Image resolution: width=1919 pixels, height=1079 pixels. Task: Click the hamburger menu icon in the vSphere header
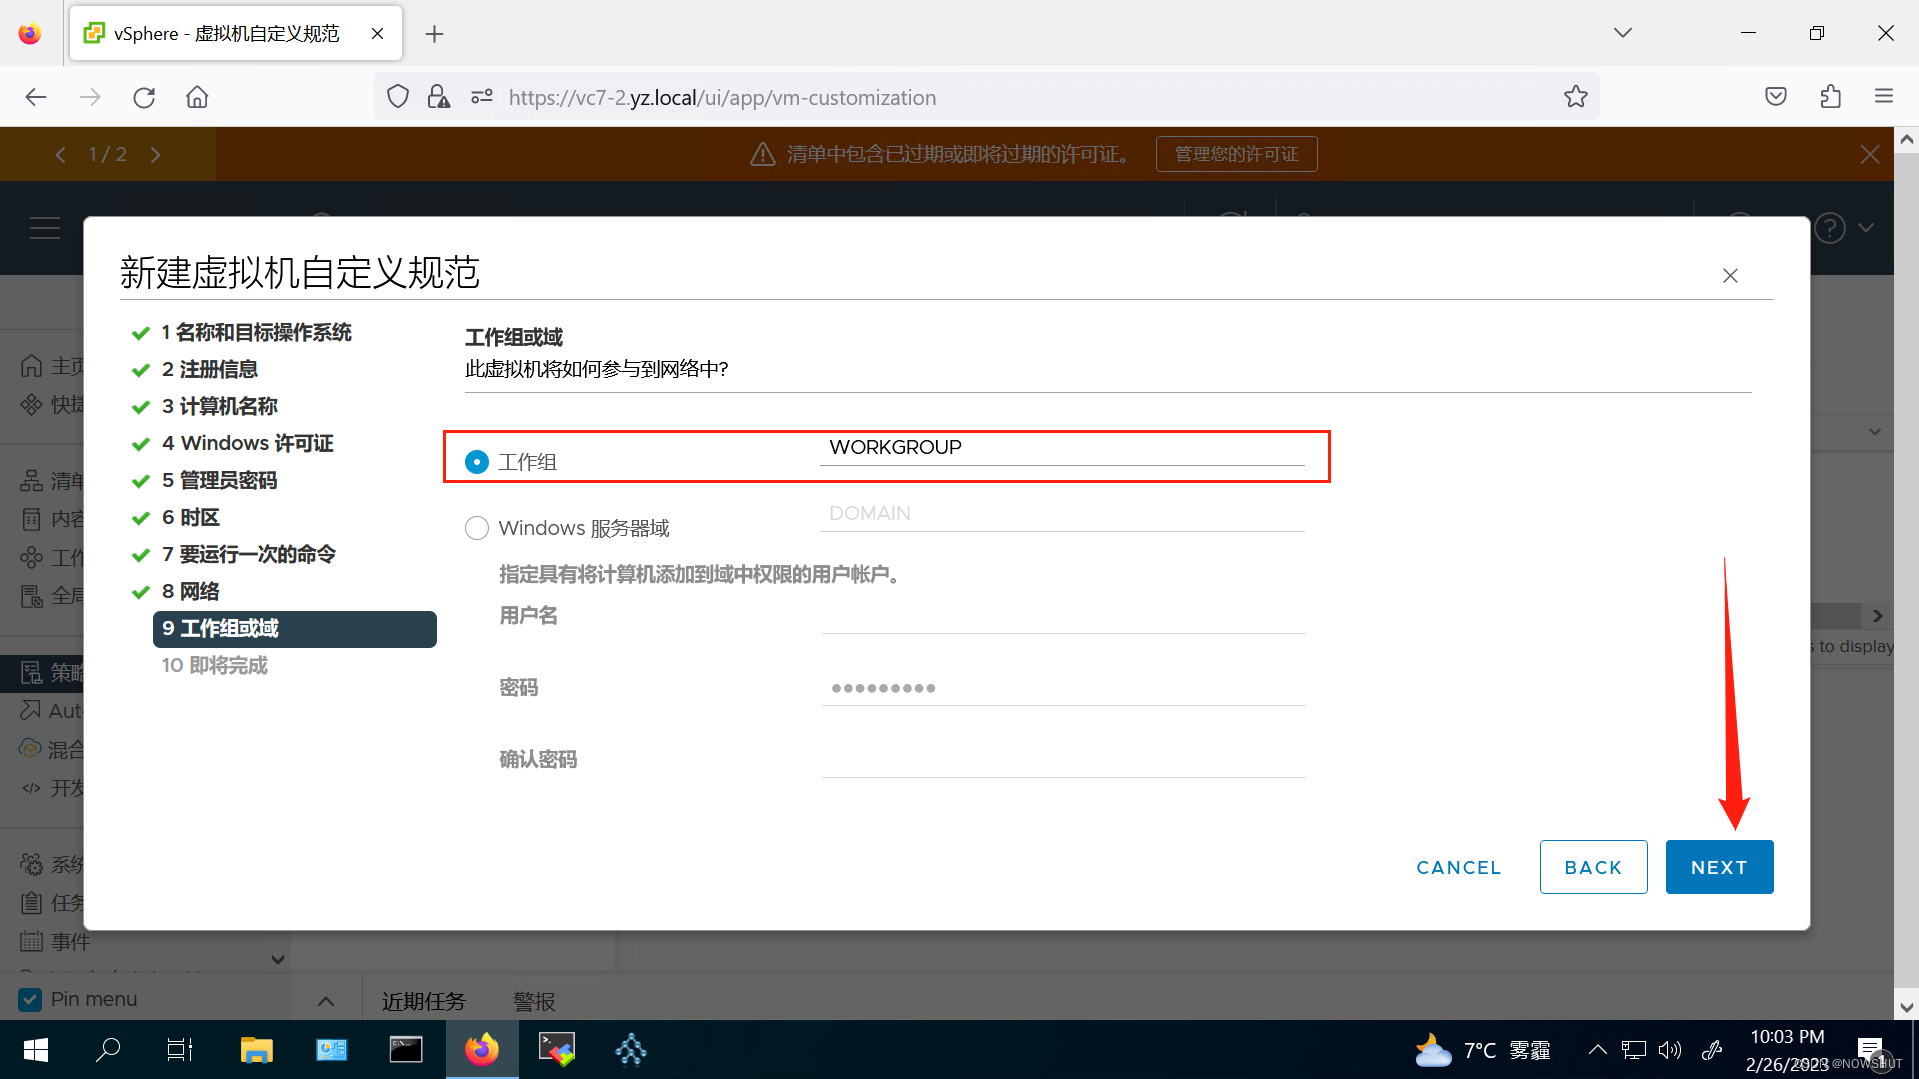[45, 227]
